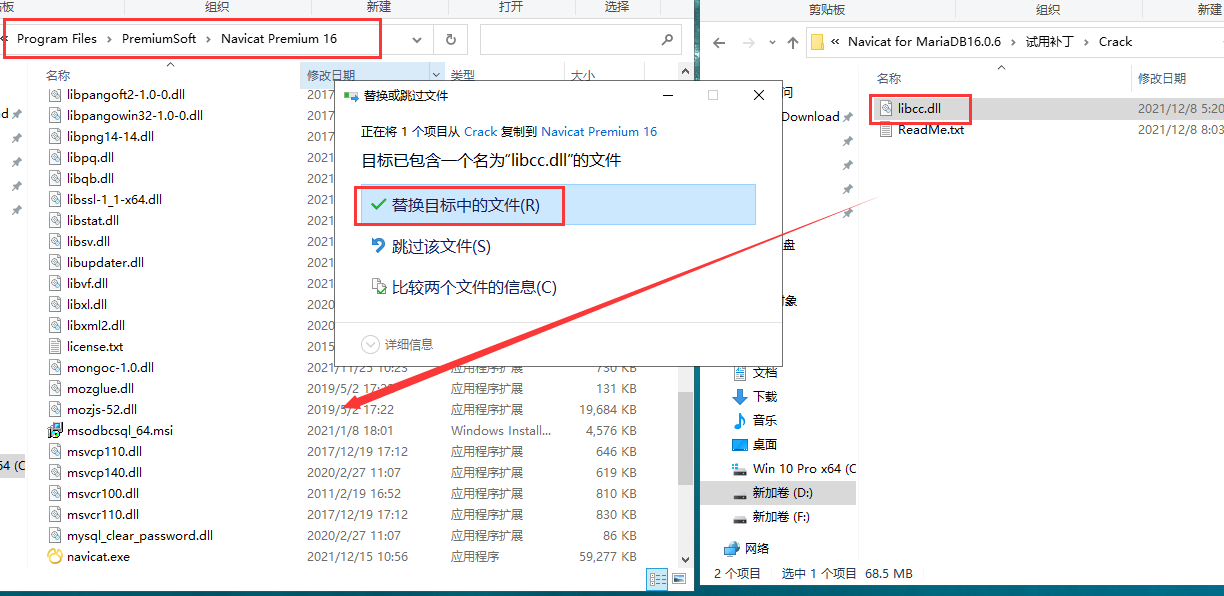The image size is (1224, 596).
Task: Navigate to Program Files breadcrumb
Action: tap(57, 40)
